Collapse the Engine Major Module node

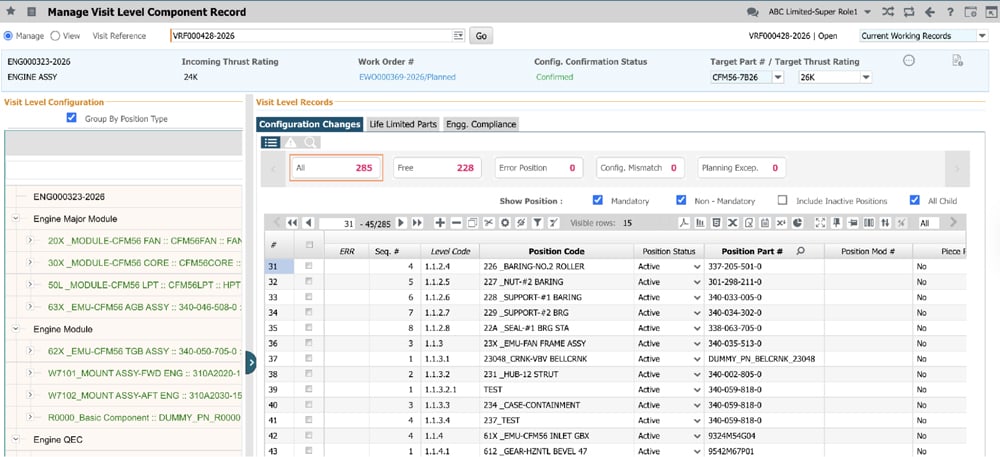tap(15, 219)
